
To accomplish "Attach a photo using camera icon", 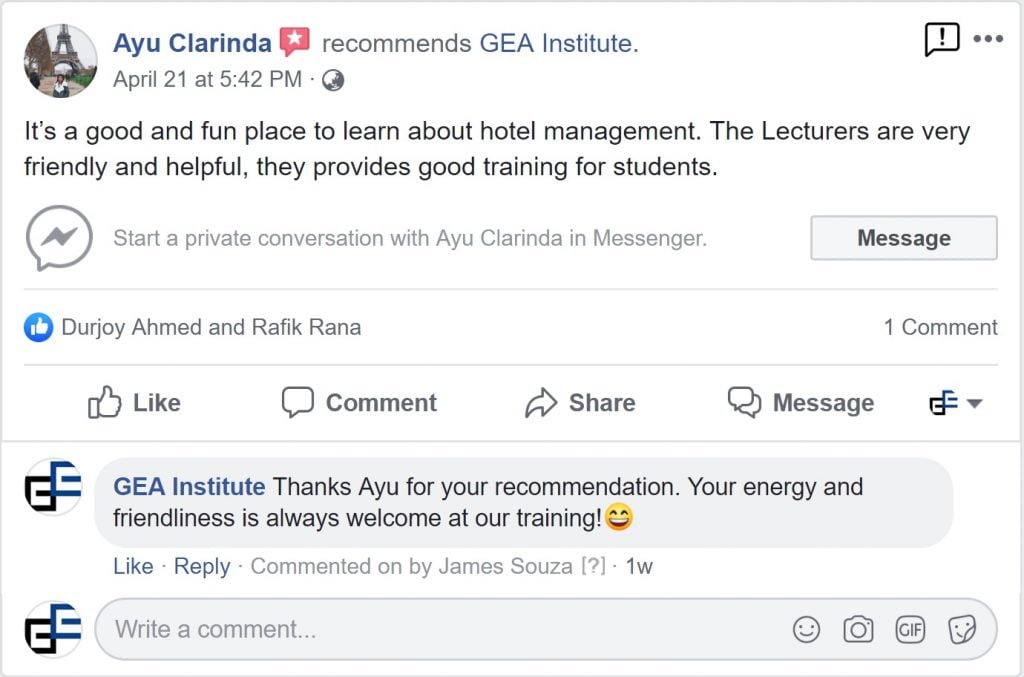I will point(858,629).
